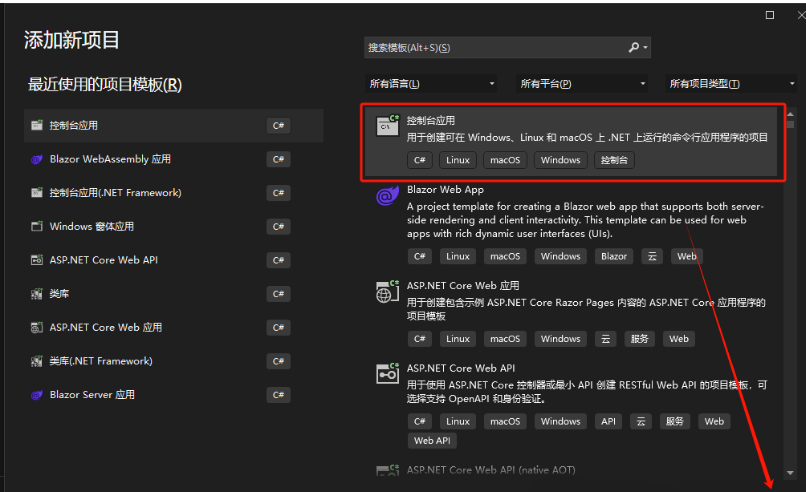The image size is (806, 492).
Task: Click the 类库 class library icon
Action: click(36, 294)
